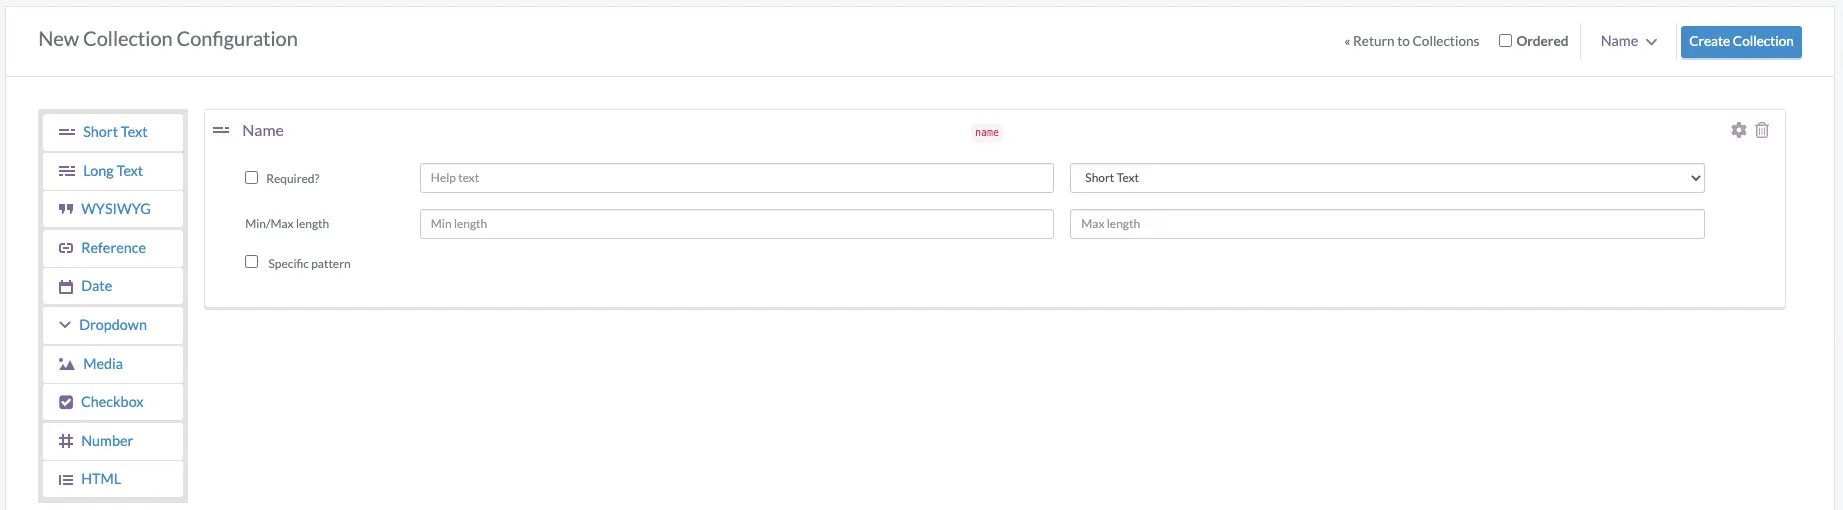Add a Reference field type
This screenshot has width=1843, height=510.
click(x=113, y=248)
